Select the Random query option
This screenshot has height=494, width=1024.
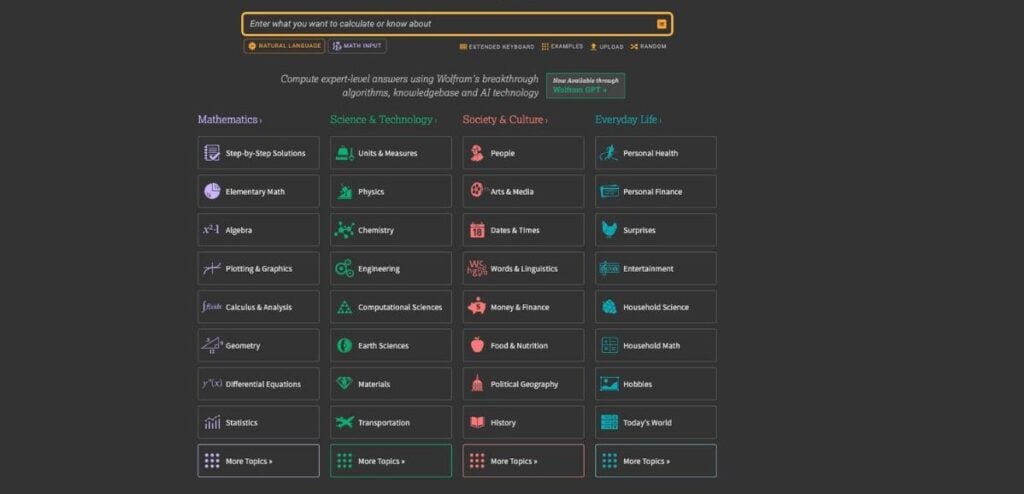(x=648, y=47)
